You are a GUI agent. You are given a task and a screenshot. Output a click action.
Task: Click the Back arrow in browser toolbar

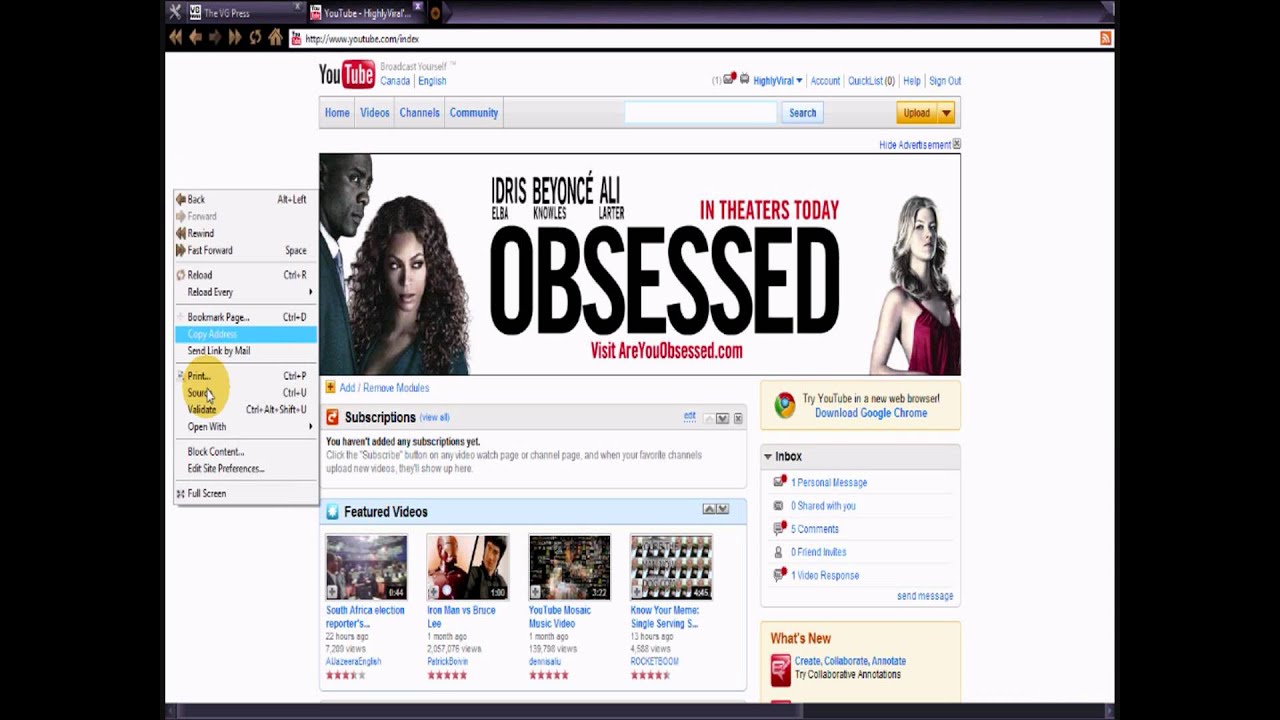(x=195, y=38)
